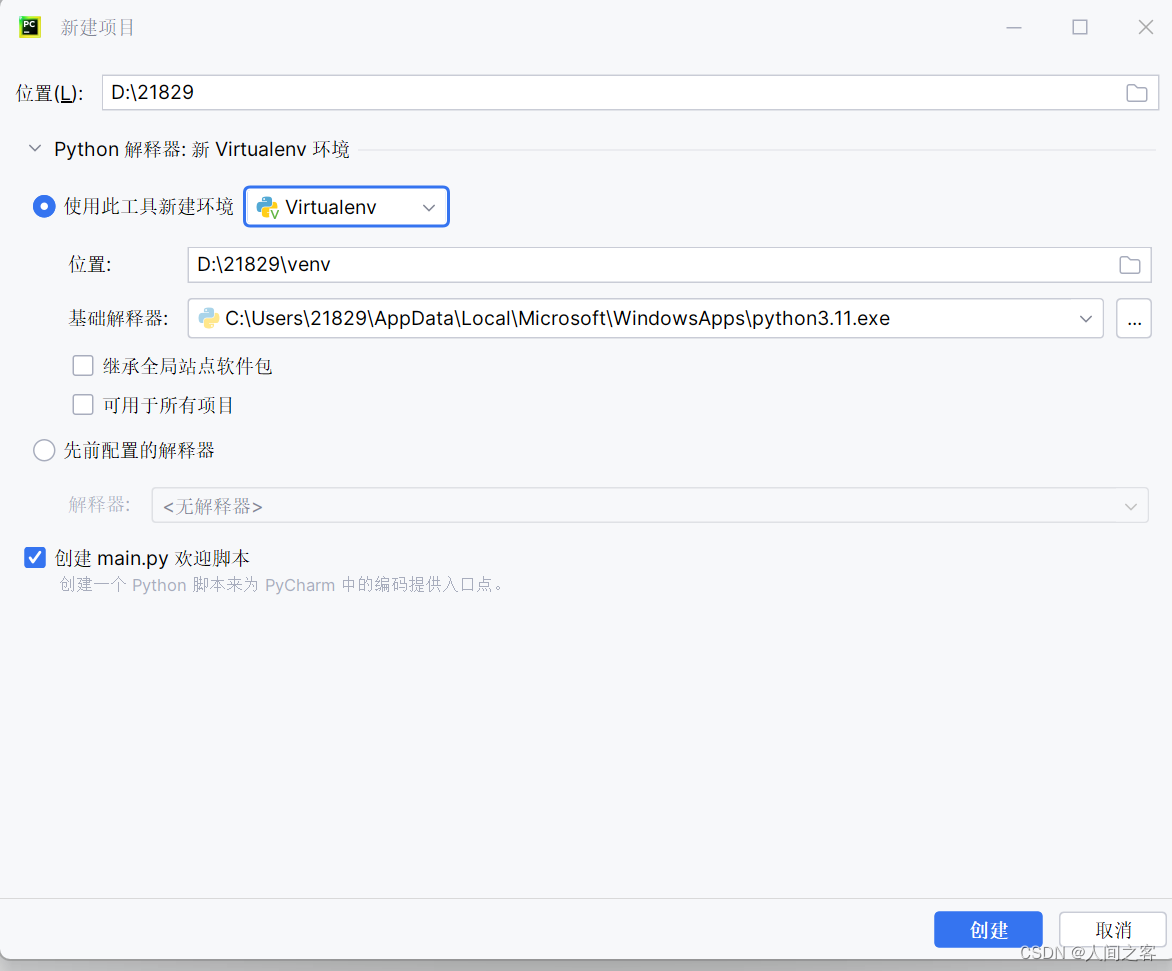Click the PyCharm logo icon in title bar
Viewport: 1172px width, 971px height.
(x=30, y=27)
